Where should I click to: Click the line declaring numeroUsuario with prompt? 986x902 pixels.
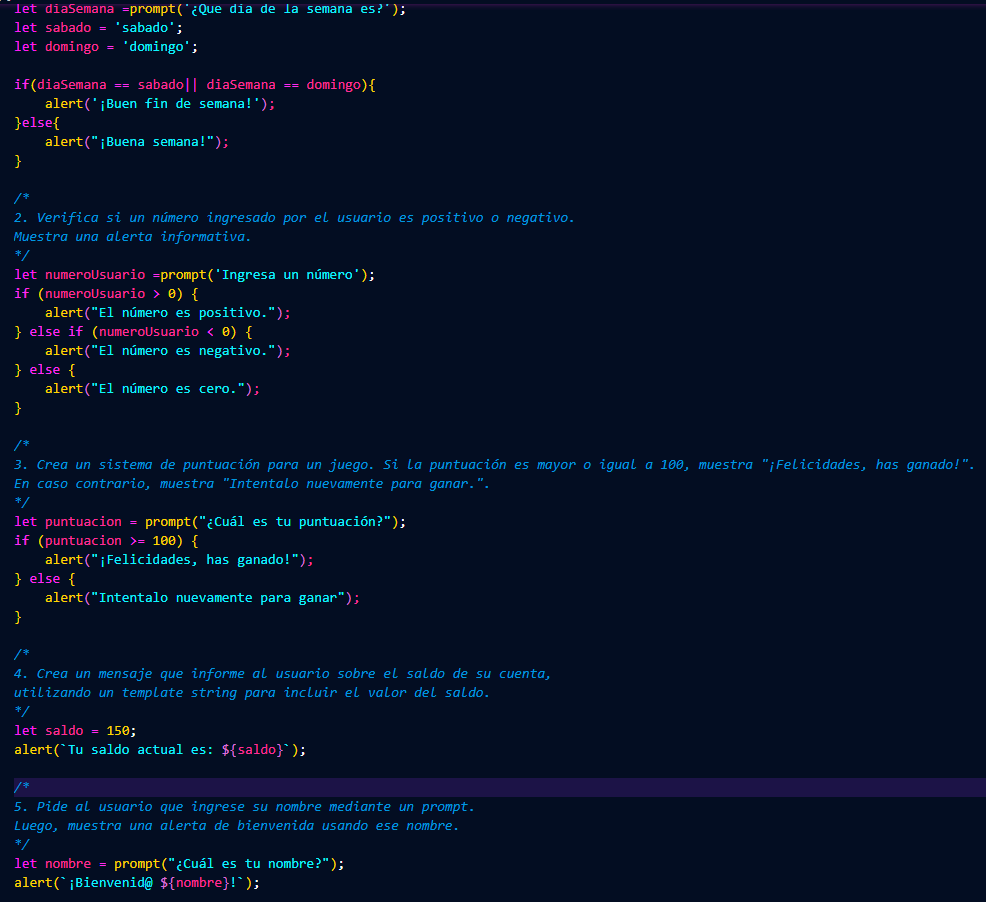point(194,275)
